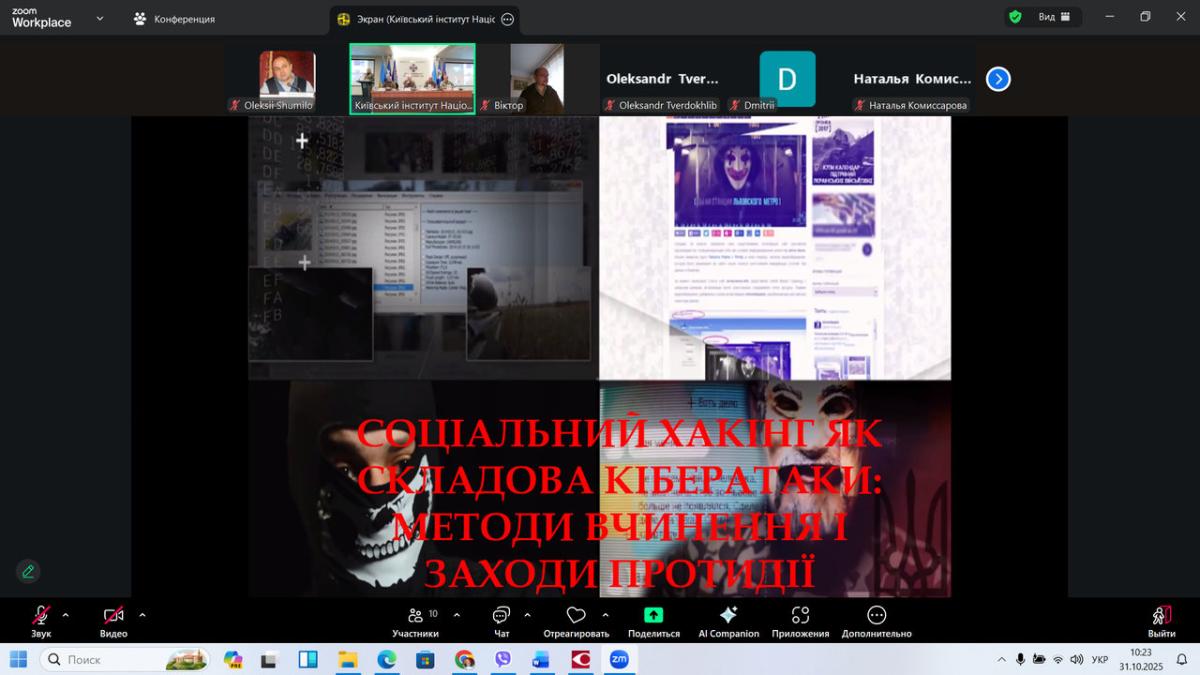This screenshot has width=1200, height=675.
Task: Open the Приложения apps panel
Action: [800, 621]
